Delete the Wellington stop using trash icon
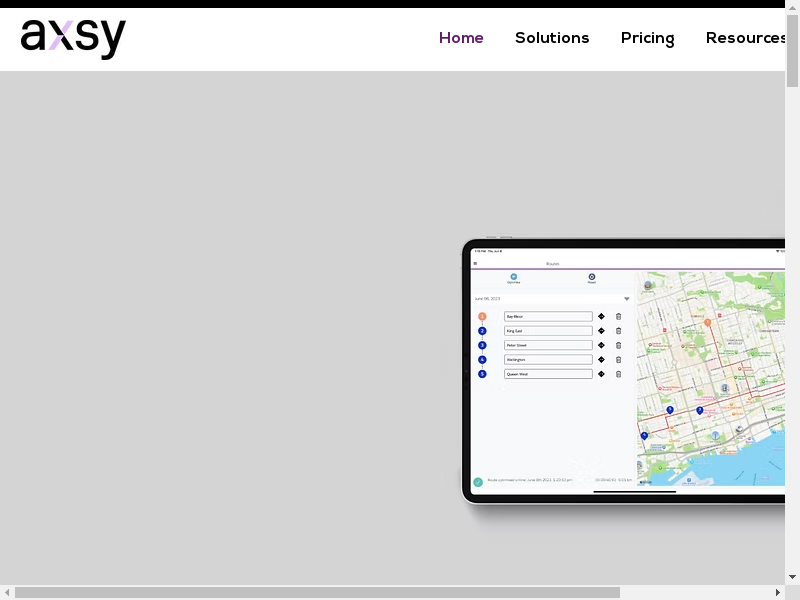This screenshot has height=600, width=800. point(618,360)
